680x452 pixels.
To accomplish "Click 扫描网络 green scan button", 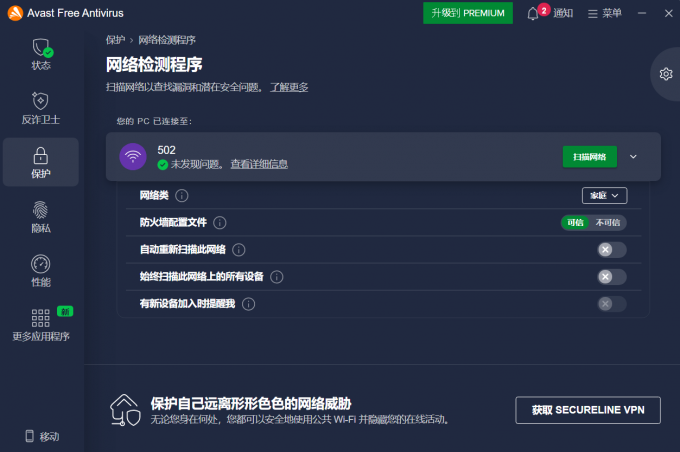I will tap(589, 157).
